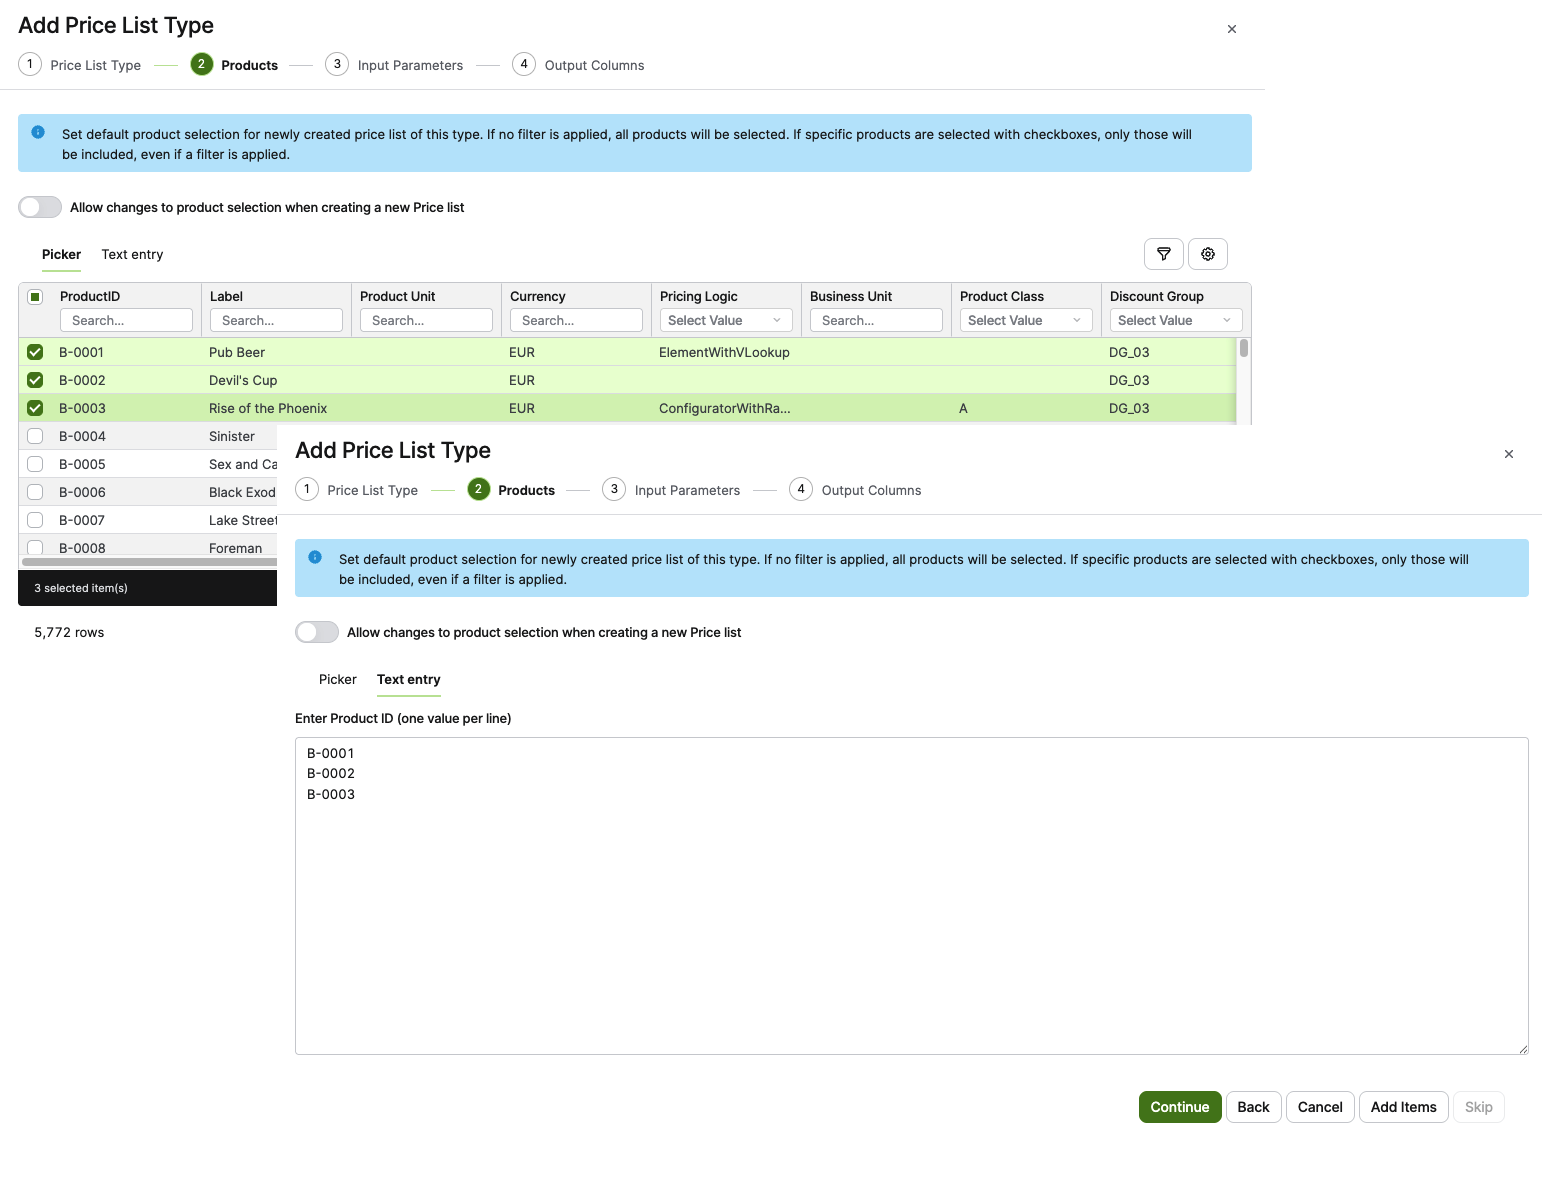The image size is (1550, 1200).
Task: Go to step 3 Input Parameters in foreground dialog
Action: click(x=672, y=490)
